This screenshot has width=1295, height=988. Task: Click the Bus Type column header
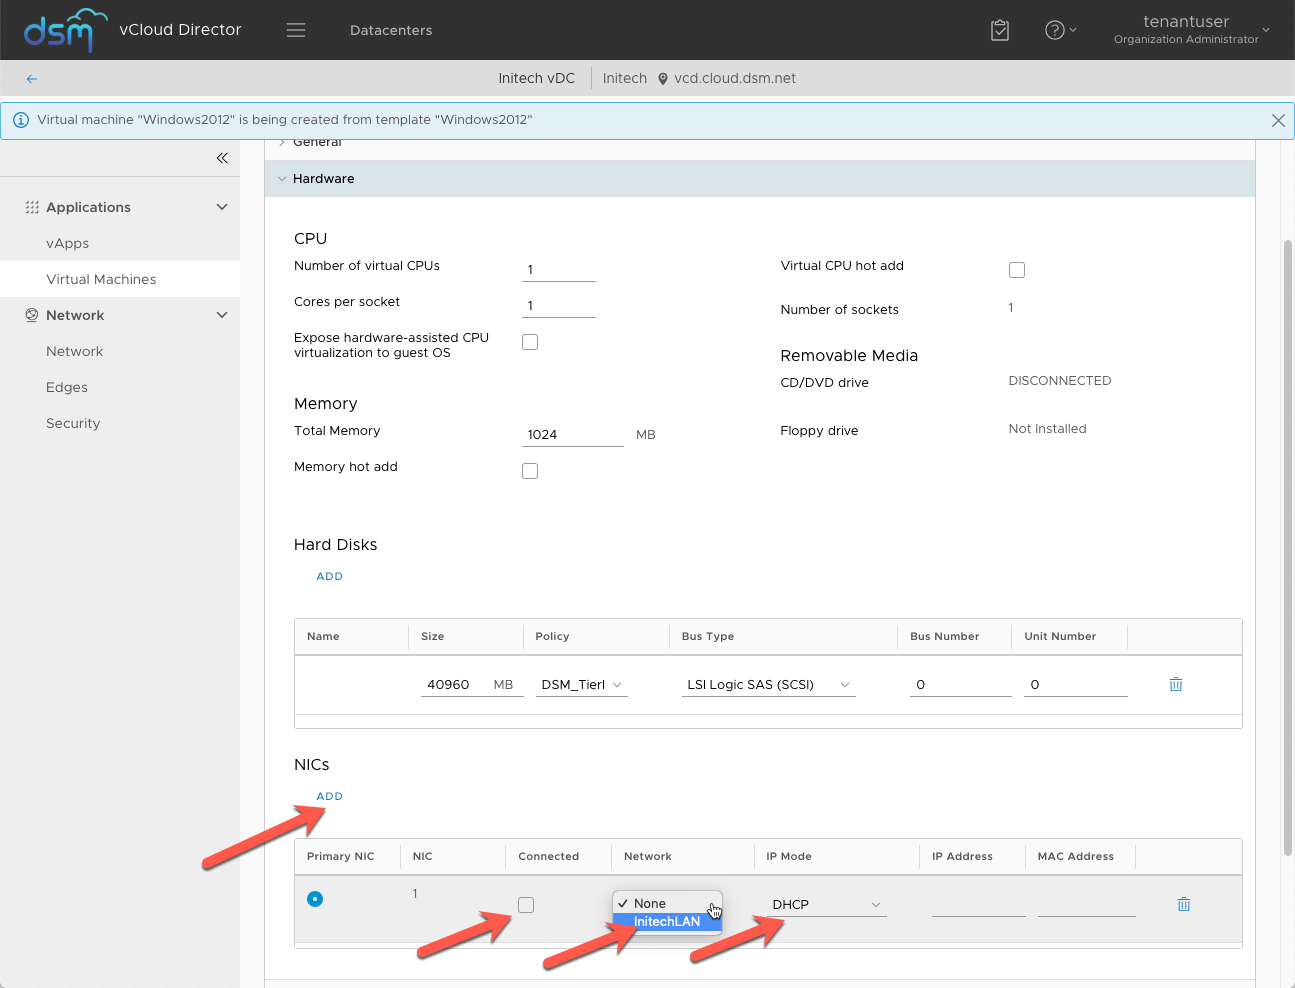click(708, 637)
